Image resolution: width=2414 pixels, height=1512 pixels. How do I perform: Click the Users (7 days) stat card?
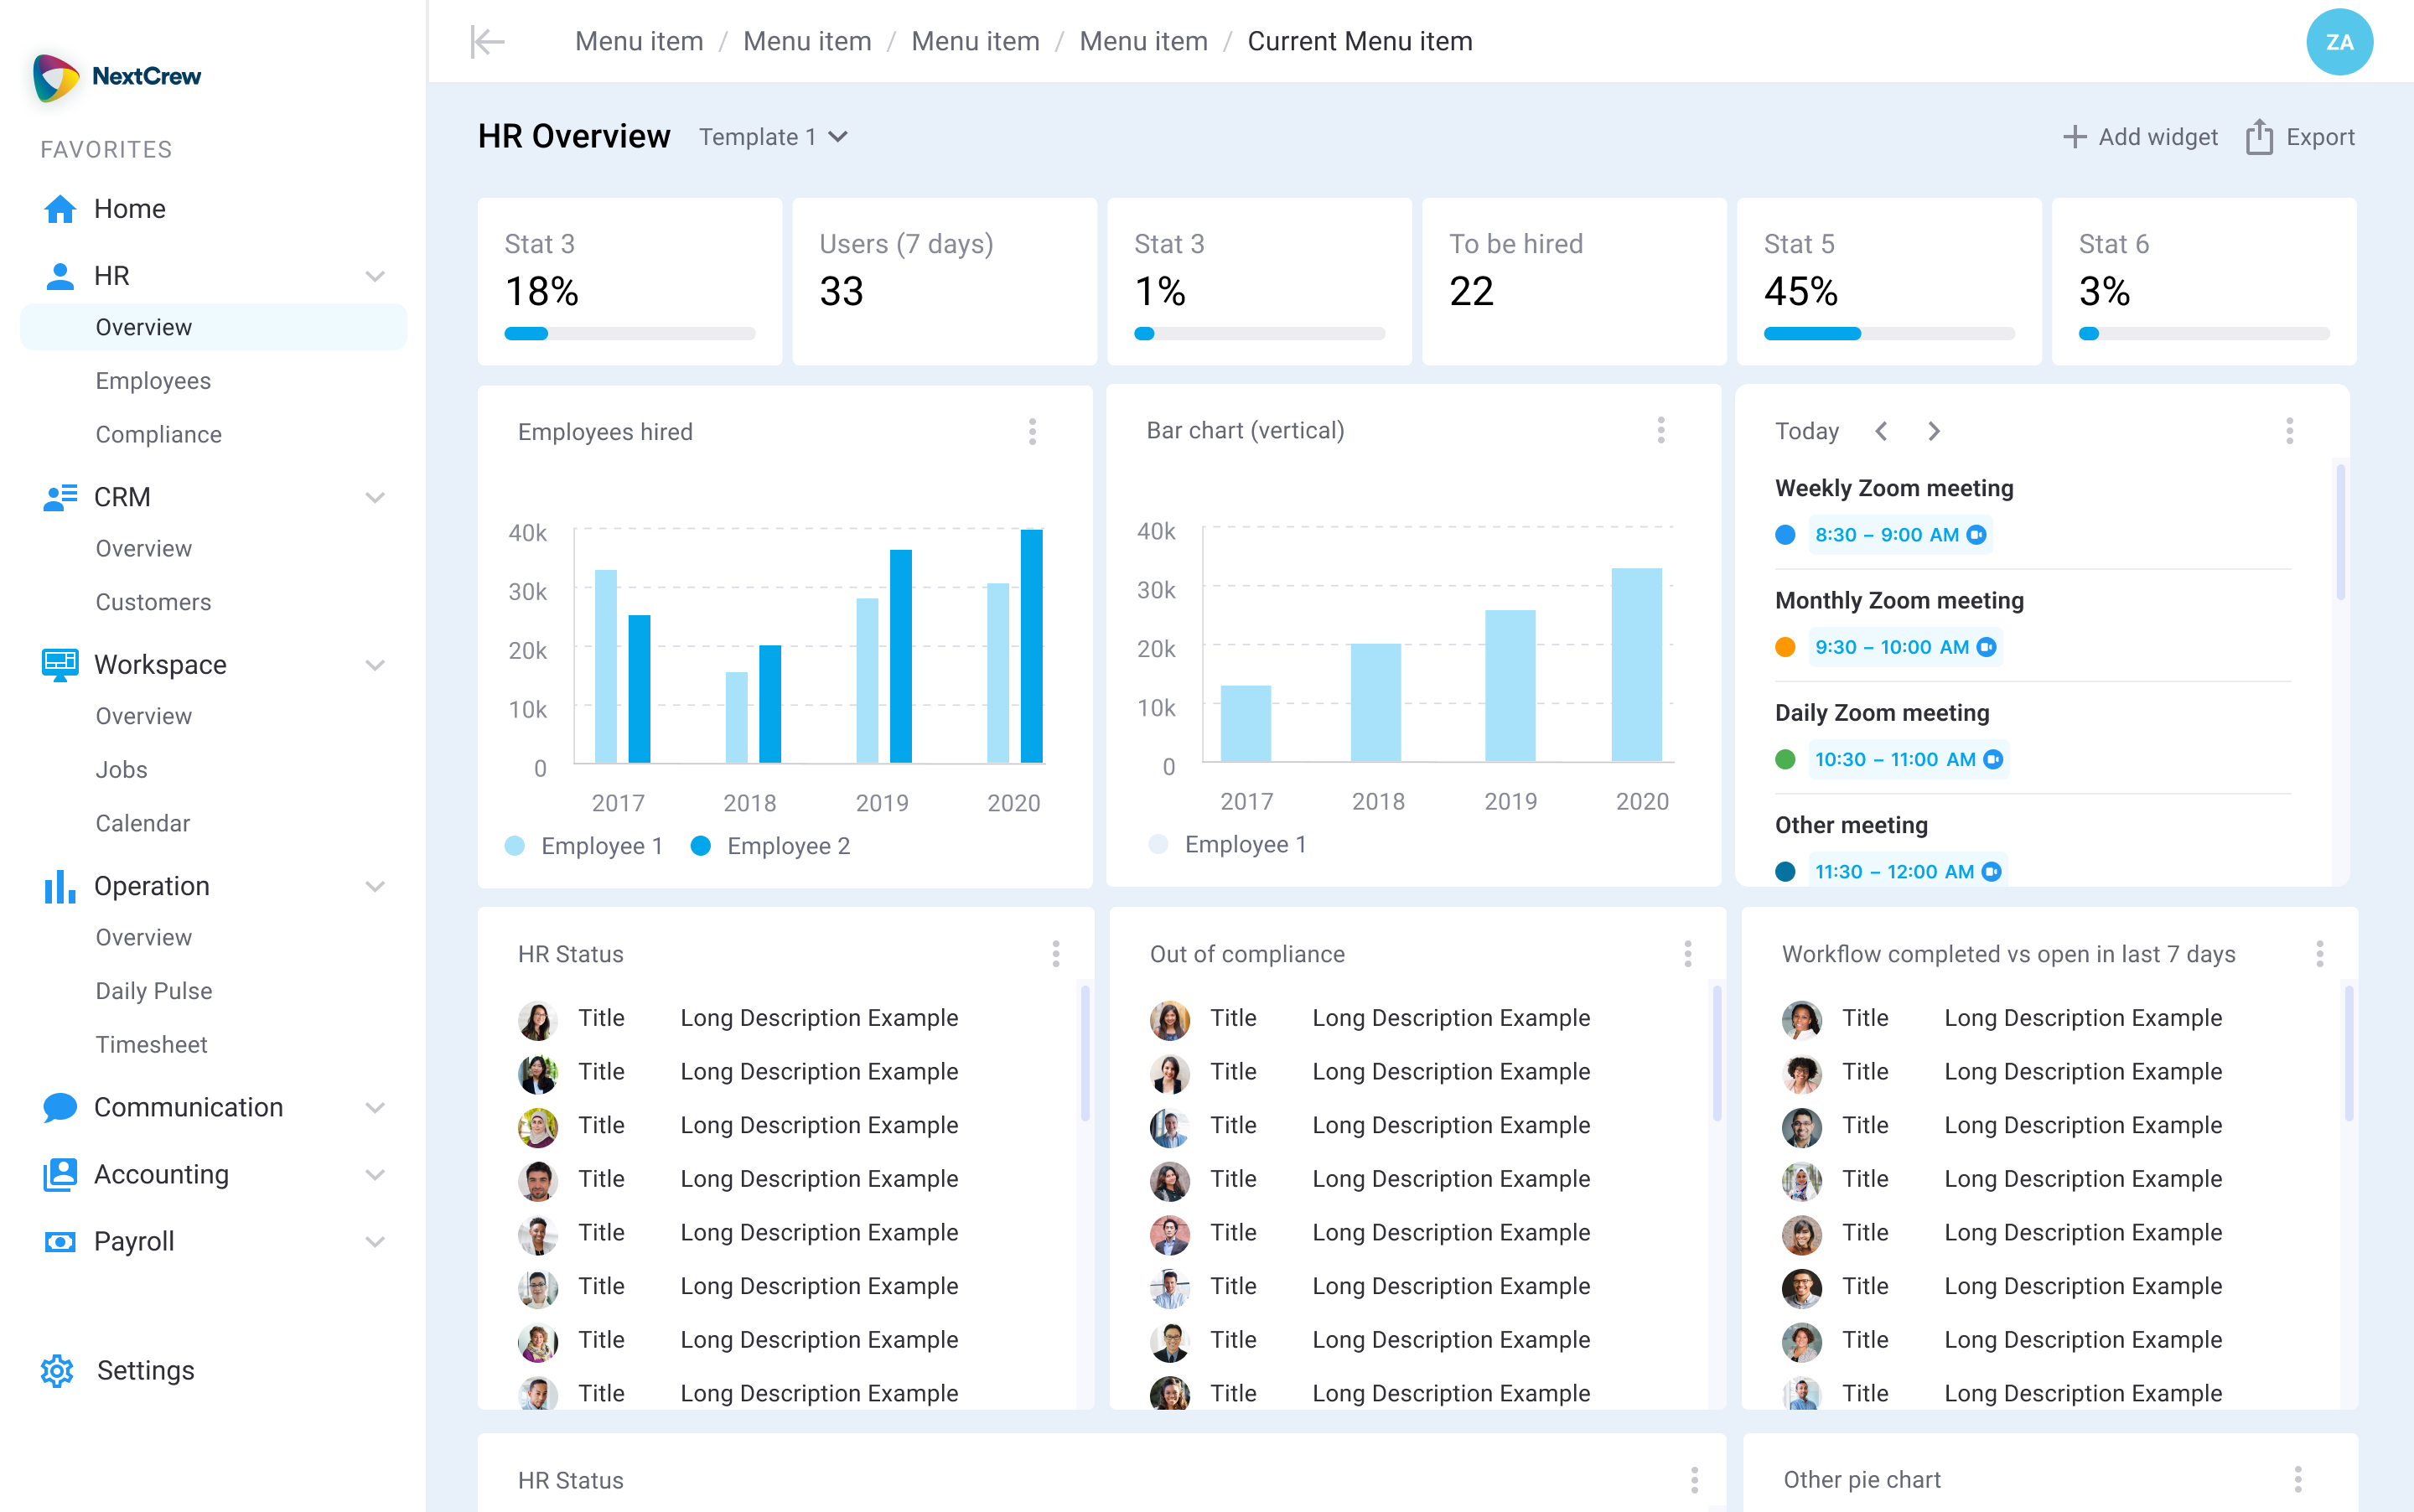tap(944, 282)
